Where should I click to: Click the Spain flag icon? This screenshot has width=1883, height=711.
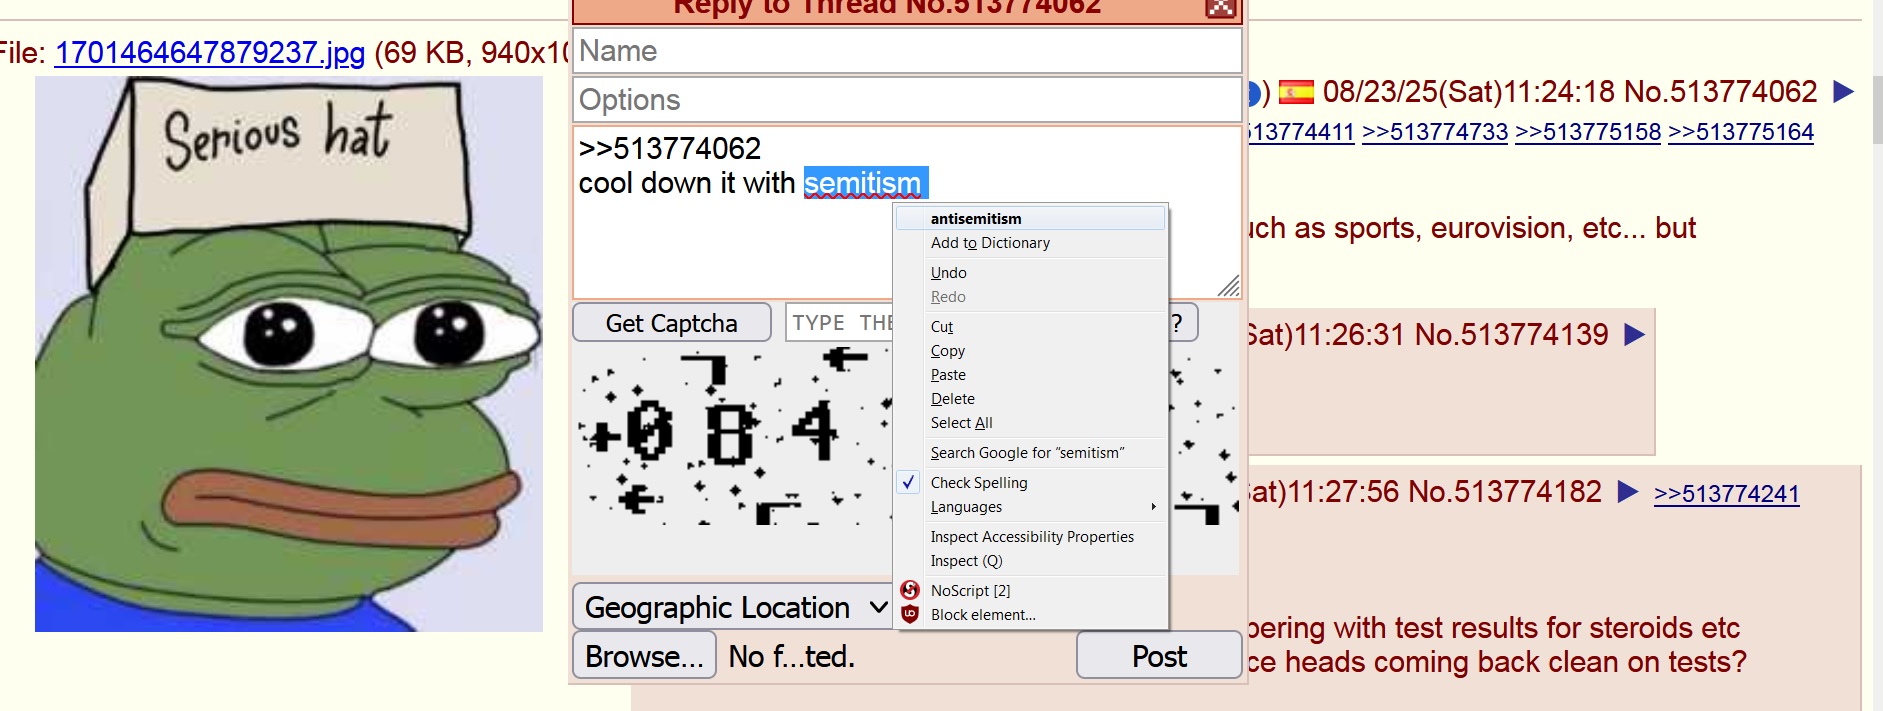tap(1296, 92)
